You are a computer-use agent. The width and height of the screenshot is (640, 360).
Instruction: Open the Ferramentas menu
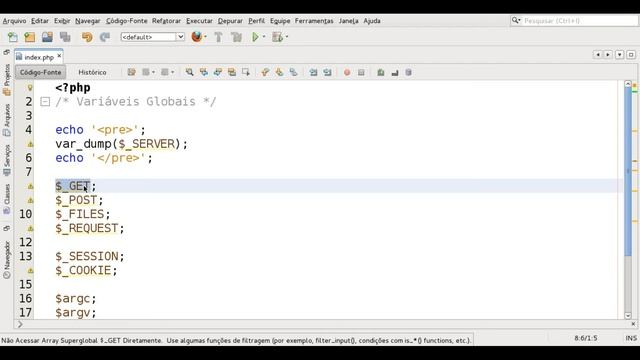pos(314,21)
